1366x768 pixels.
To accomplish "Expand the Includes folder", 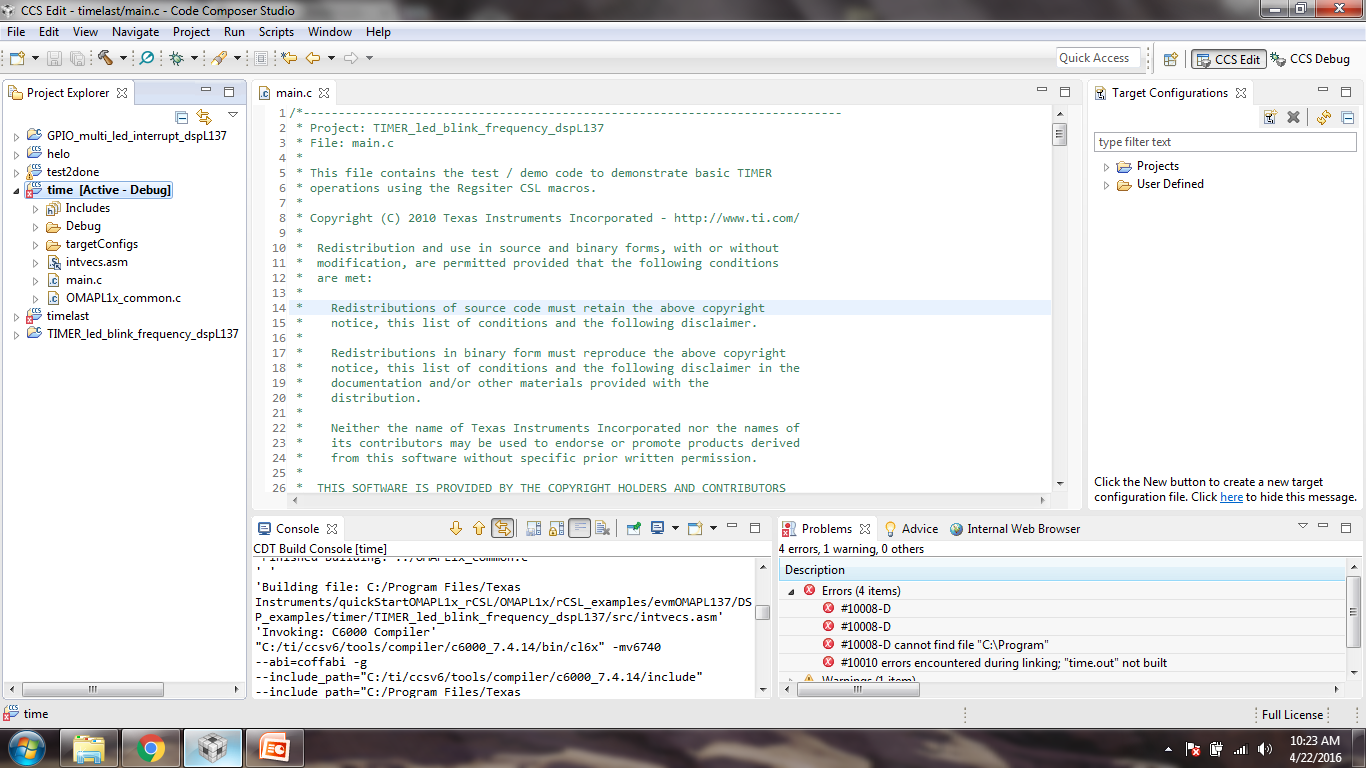I will click(34, 208).
